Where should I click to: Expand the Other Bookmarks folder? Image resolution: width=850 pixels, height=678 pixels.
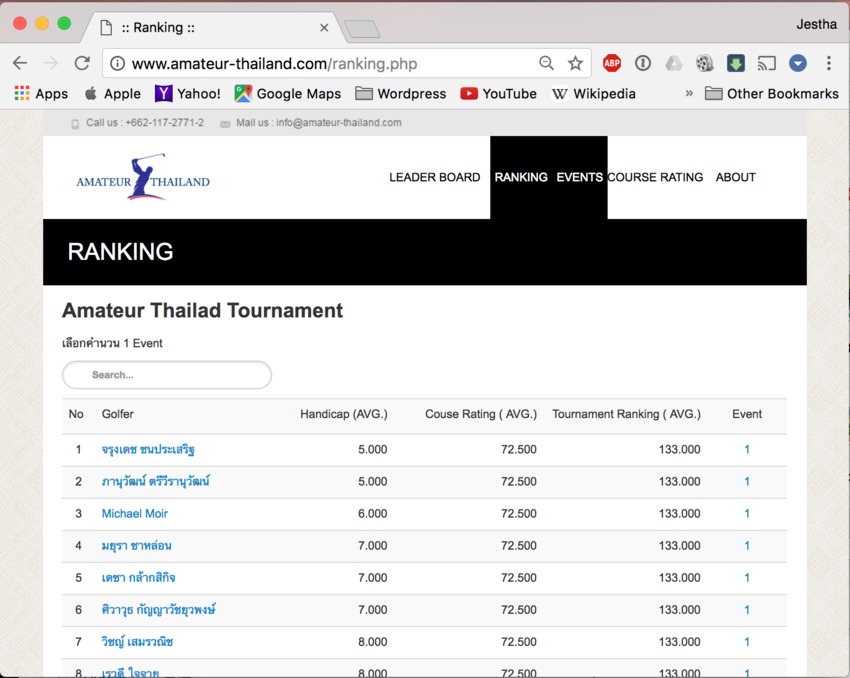[772, 93]
